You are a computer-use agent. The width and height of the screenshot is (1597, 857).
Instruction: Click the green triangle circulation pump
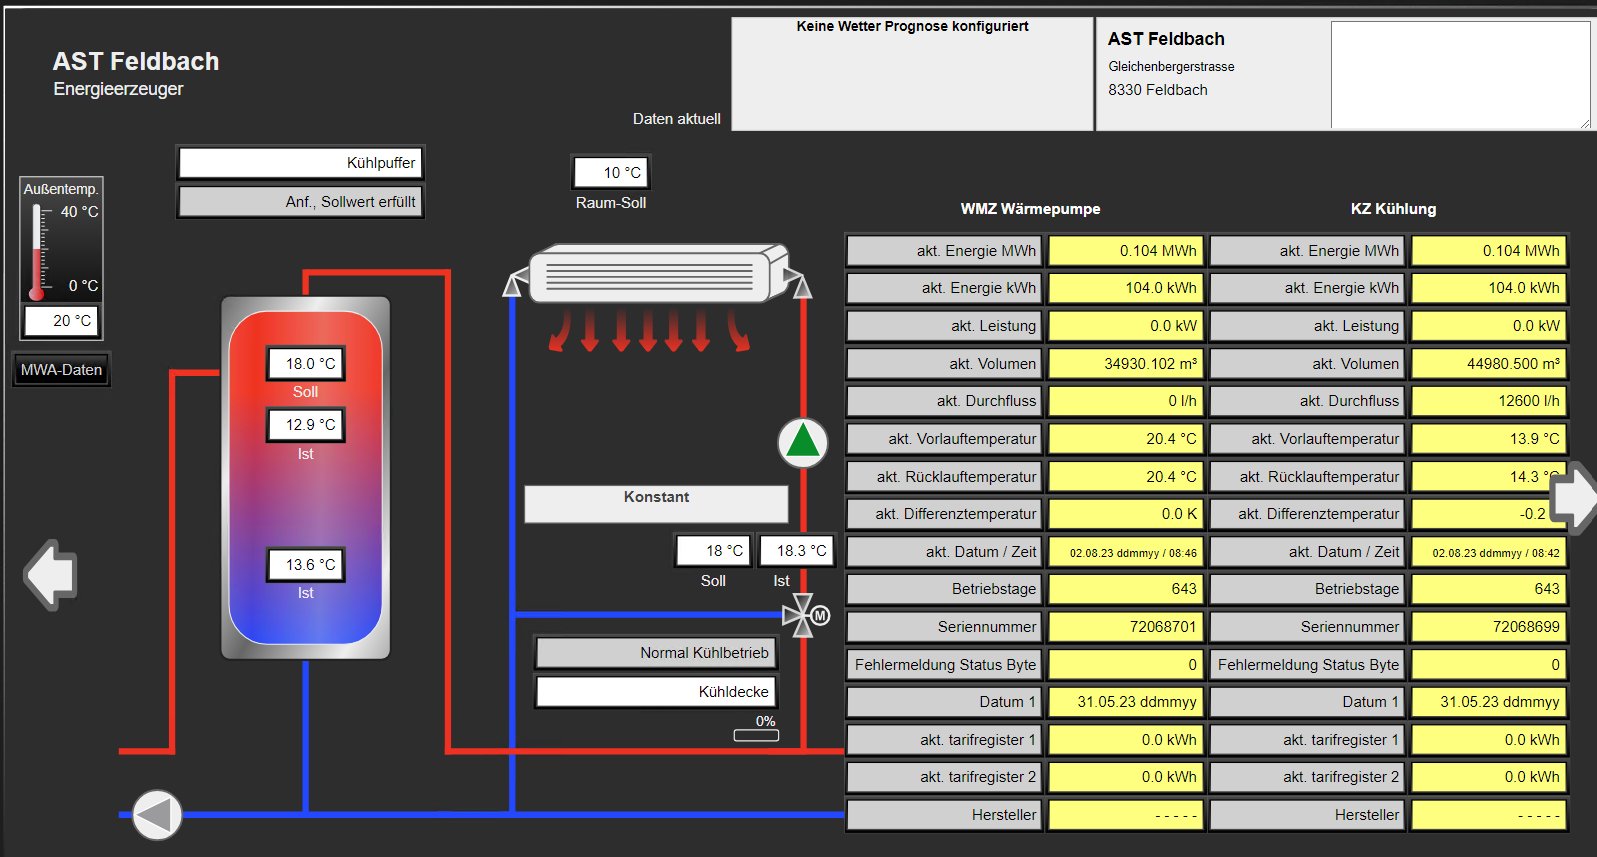(x=802, y=442)
